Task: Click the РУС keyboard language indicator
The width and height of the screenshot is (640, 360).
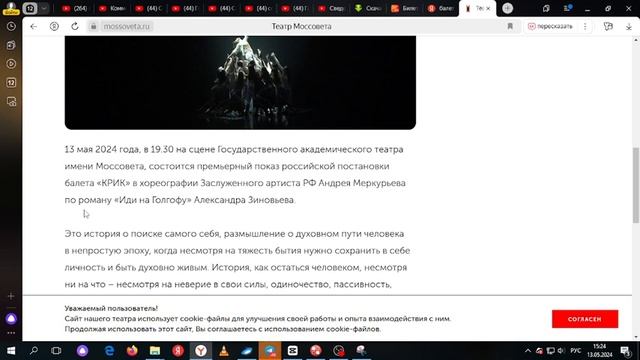Action: (576, 351)
